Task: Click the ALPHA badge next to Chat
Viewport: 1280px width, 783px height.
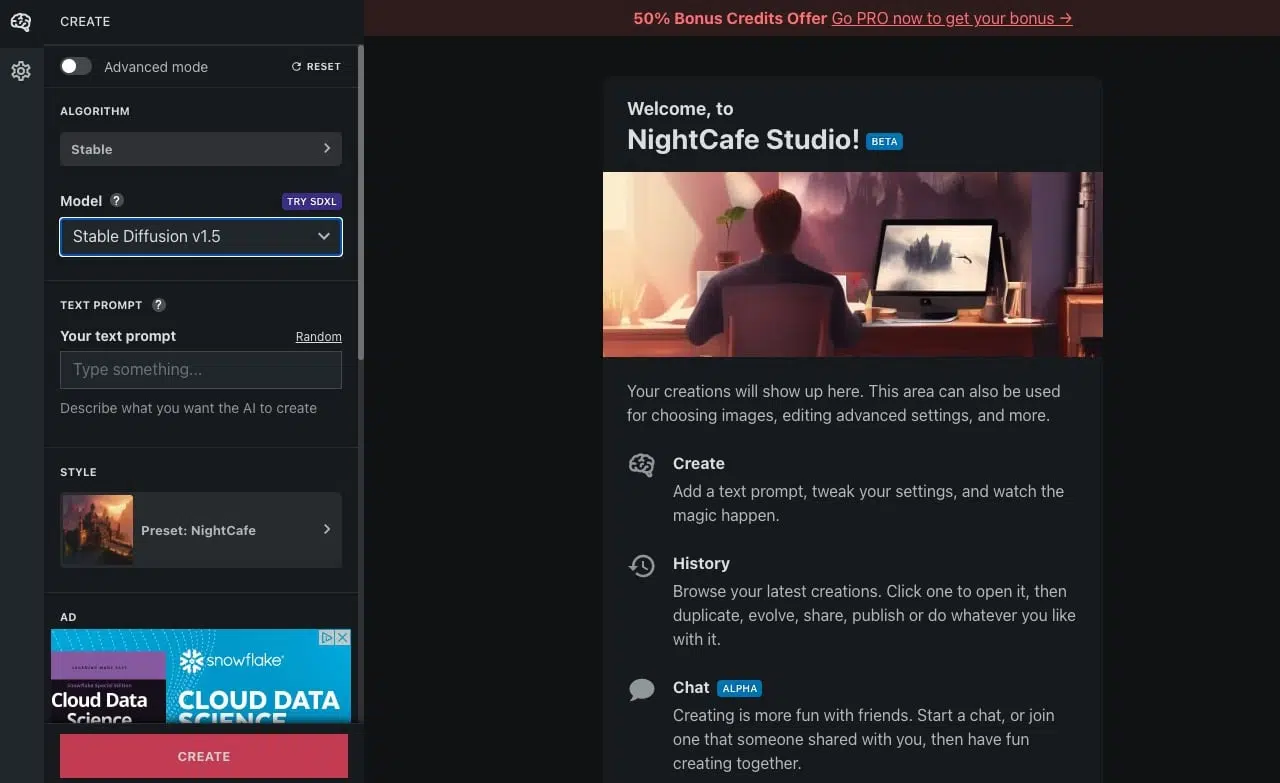Action: [740, 688]
